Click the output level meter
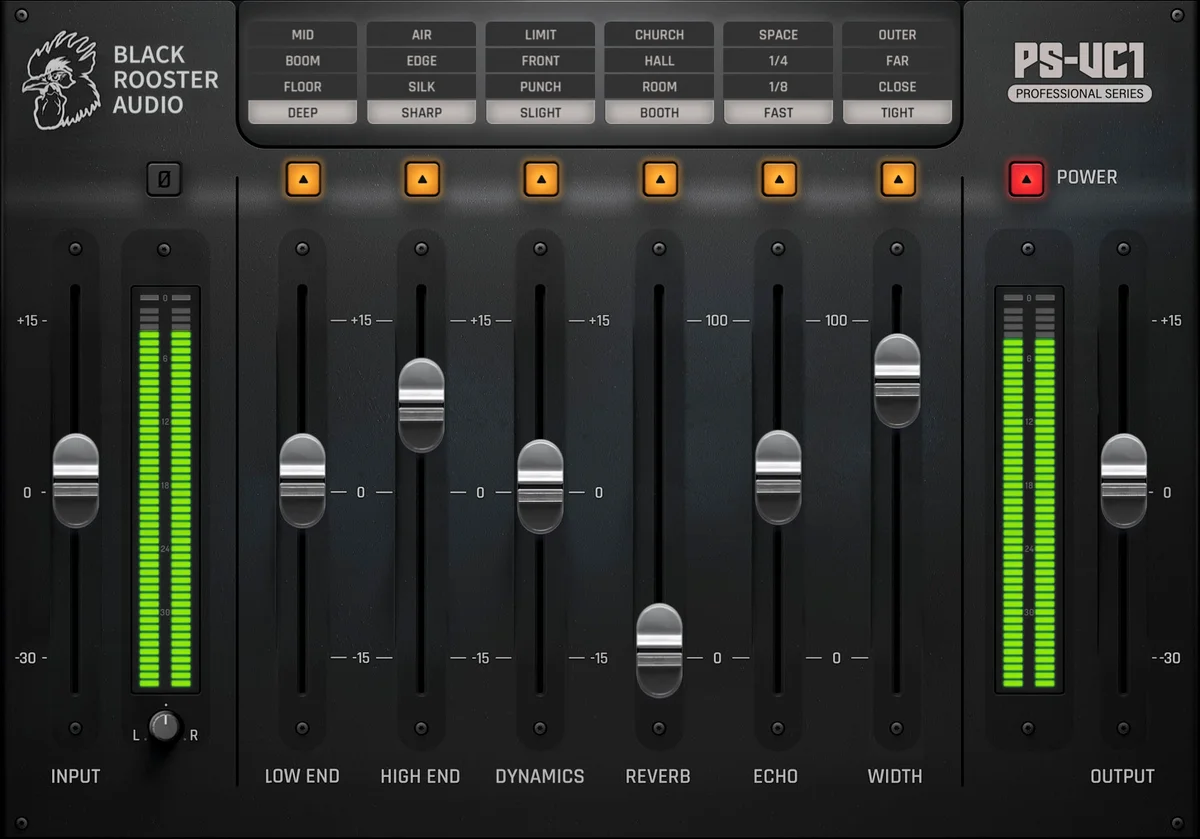Screen dimensions: 1200x839 (x=1029, y=490)
